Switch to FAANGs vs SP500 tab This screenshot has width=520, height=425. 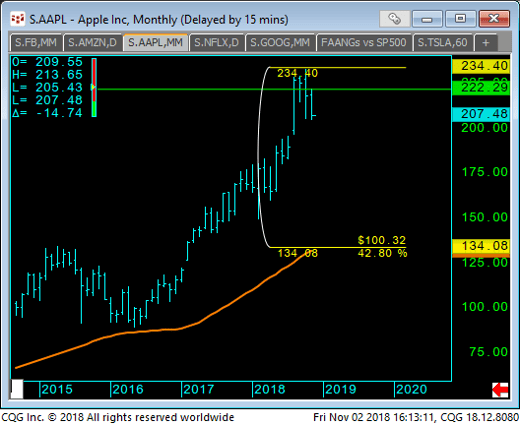[x=364, y=43]
